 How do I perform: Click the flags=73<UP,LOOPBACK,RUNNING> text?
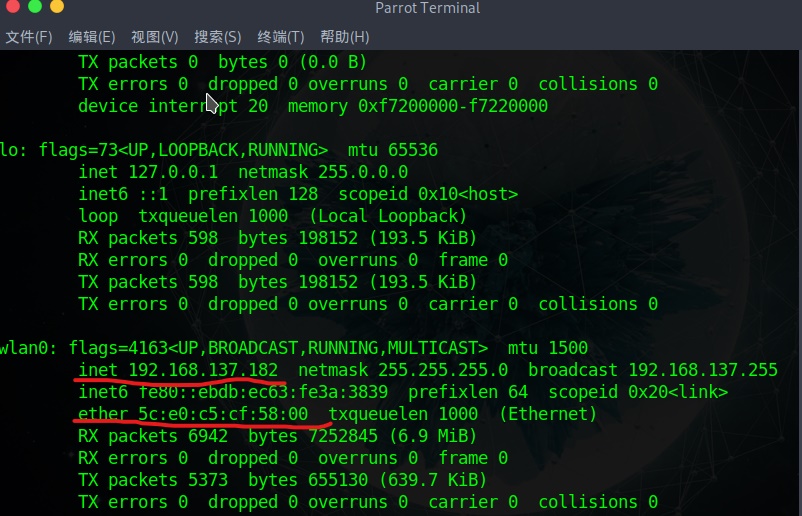point(183,150)
